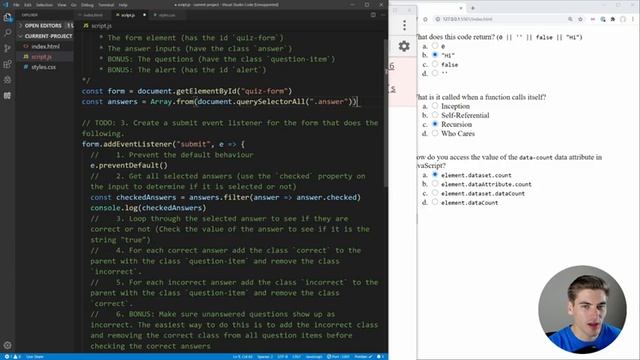Open the Terminal menu
The width and height of the screenshot is (640, 360).
click(106, 5)
